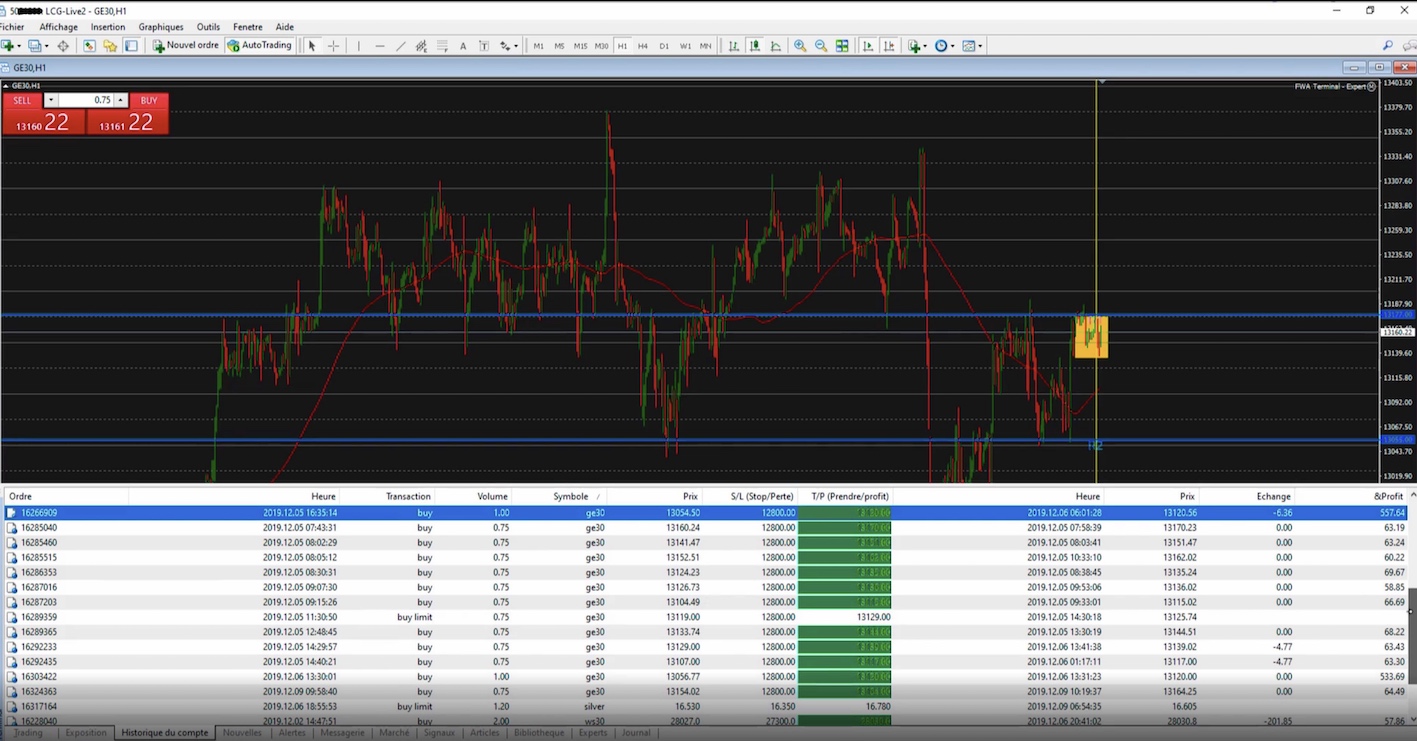Viewport: 1417px width, 741px height.
Task: Sort history by Ordre column
Action: coord(66,496)
